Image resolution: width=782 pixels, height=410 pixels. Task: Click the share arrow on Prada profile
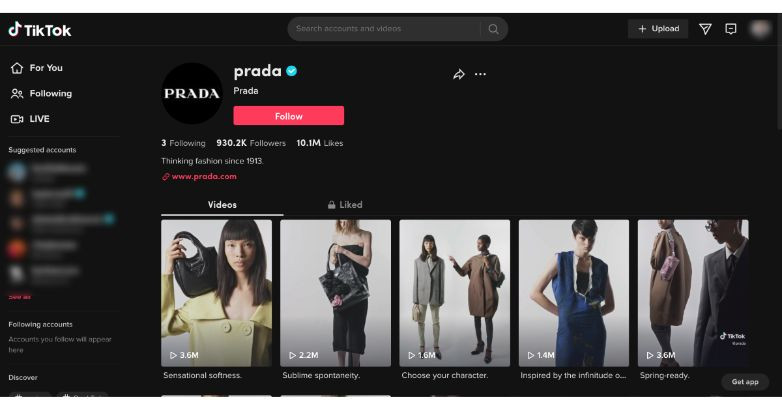tap(459, 74)
